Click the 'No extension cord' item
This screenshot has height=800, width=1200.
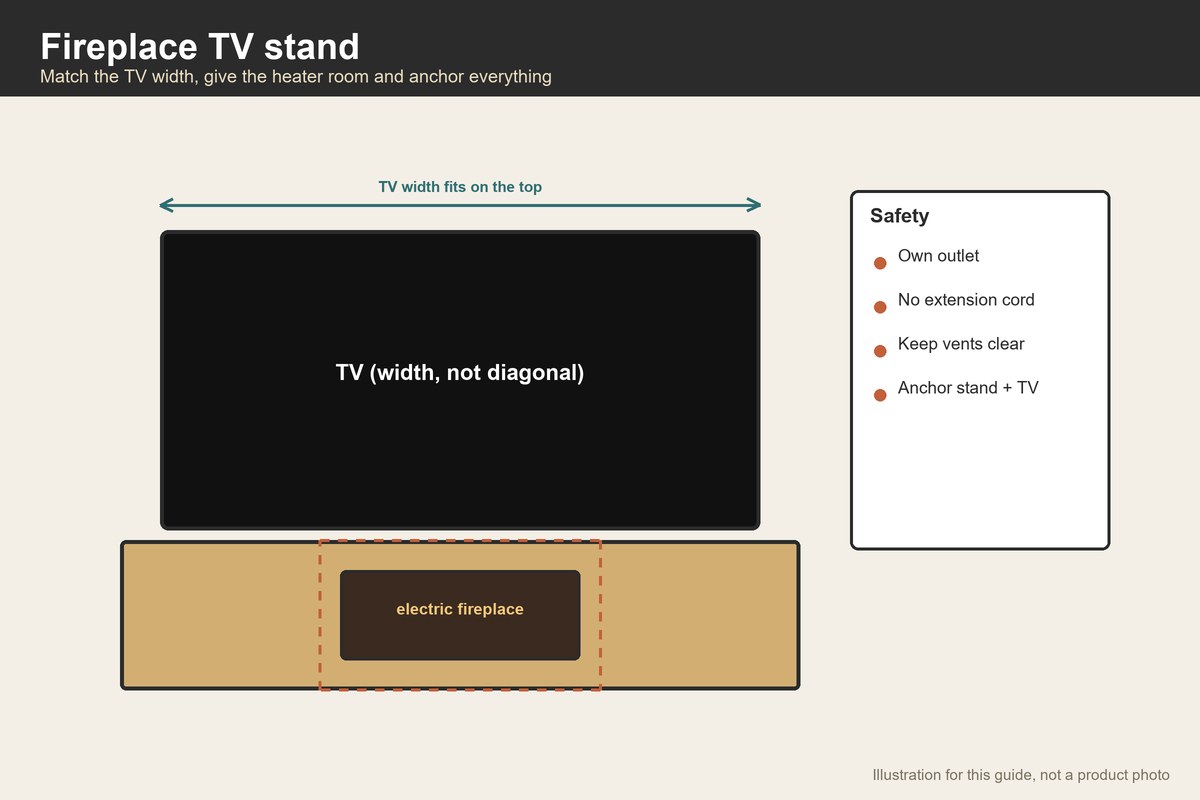point(966,300)
